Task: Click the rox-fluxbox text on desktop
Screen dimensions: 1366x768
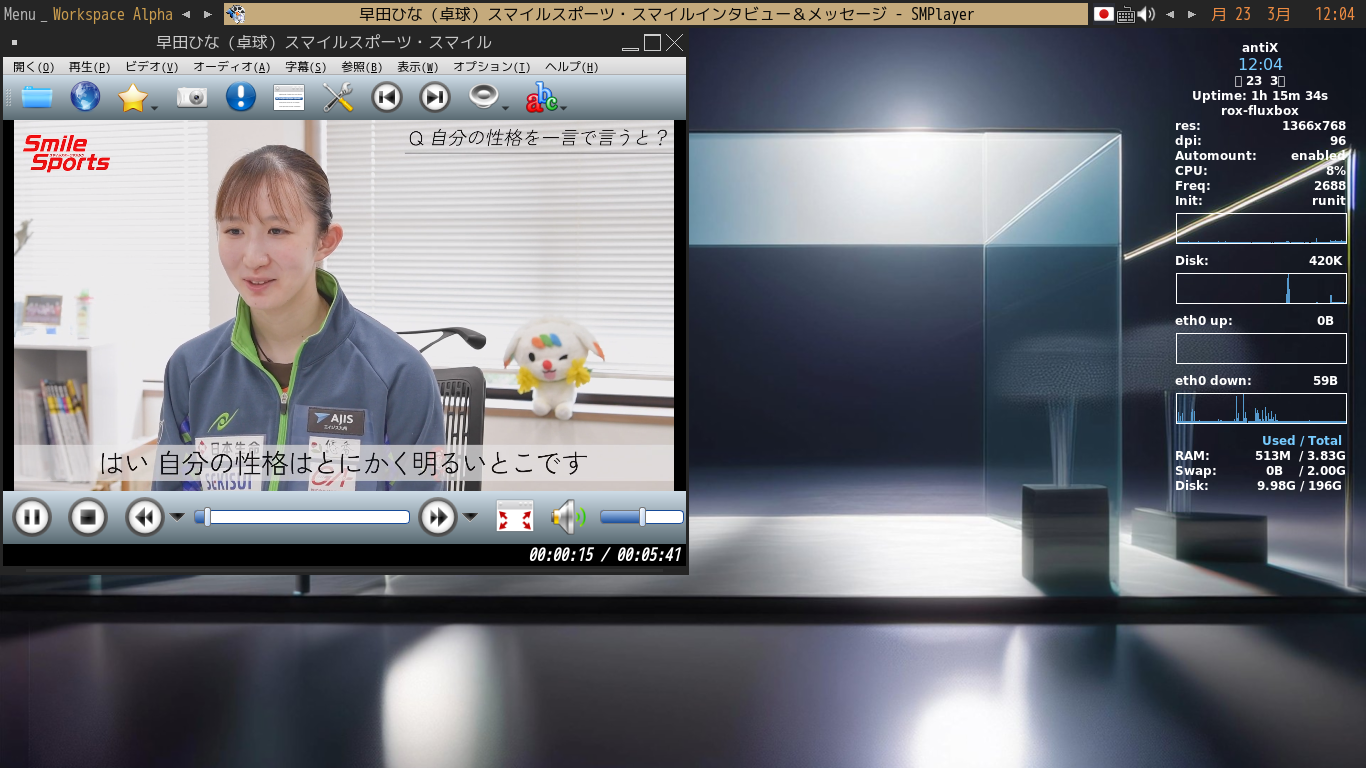Action: [1260, 111]
